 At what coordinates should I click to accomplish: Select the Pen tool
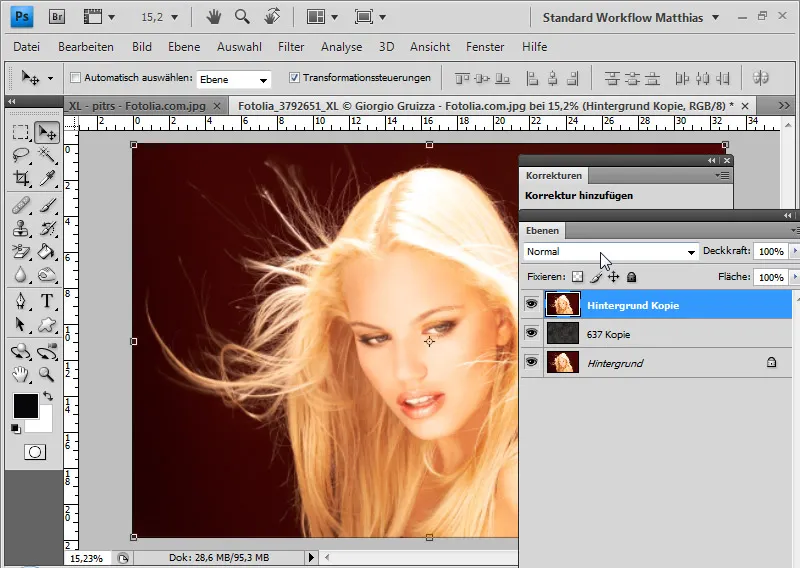tap(20, 301)
